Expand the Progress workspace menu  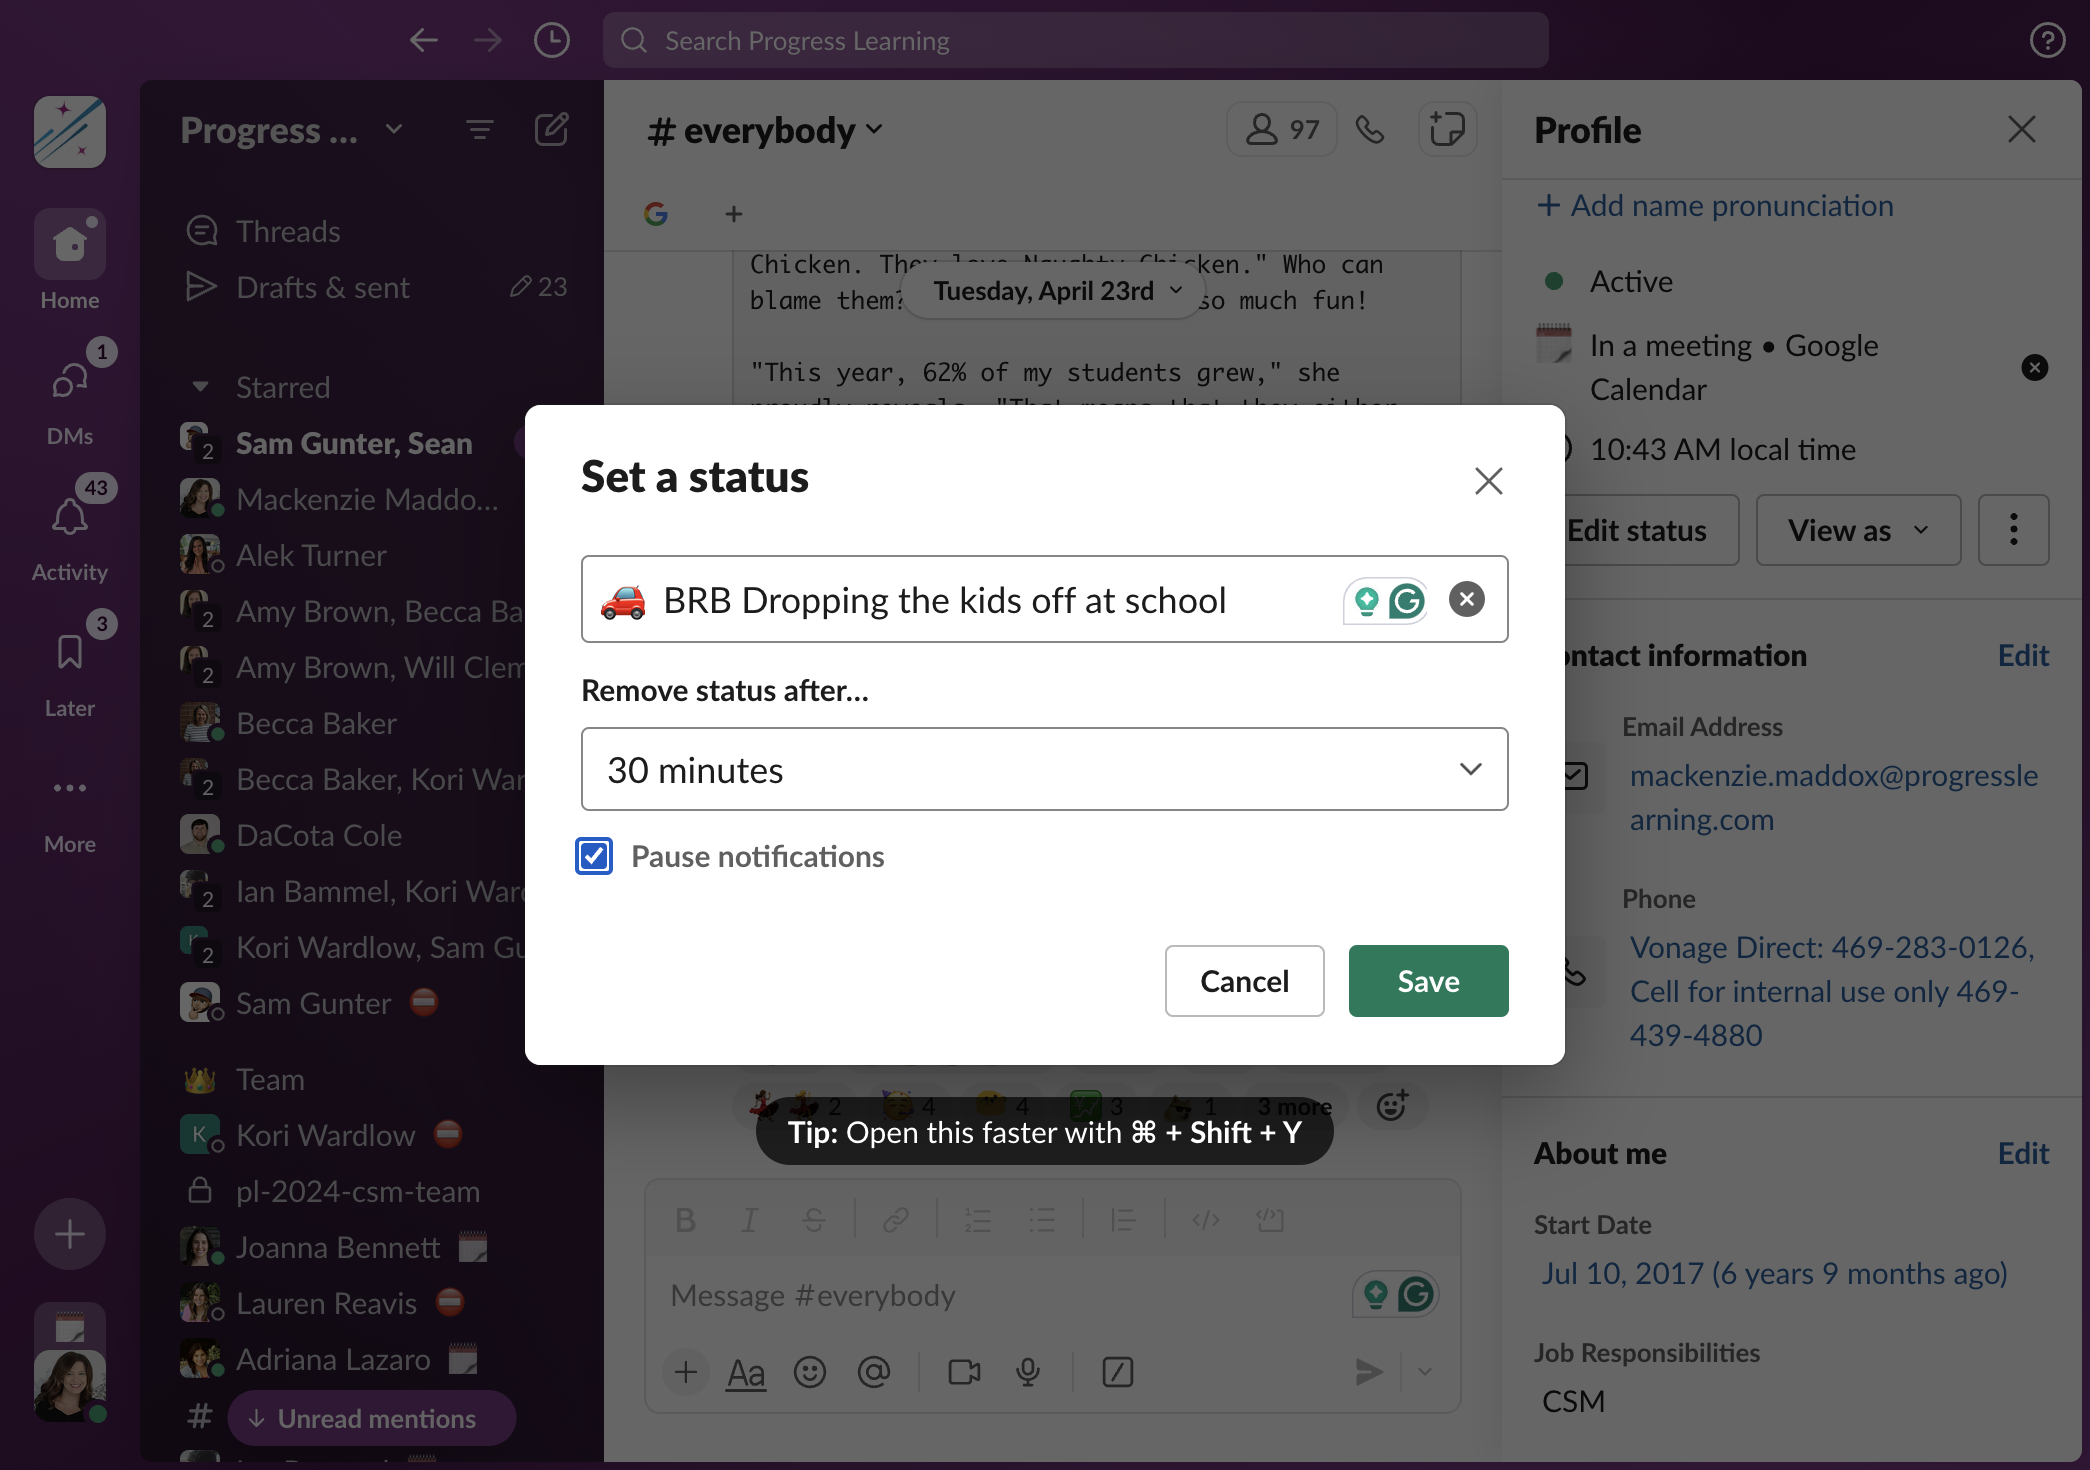292,130
